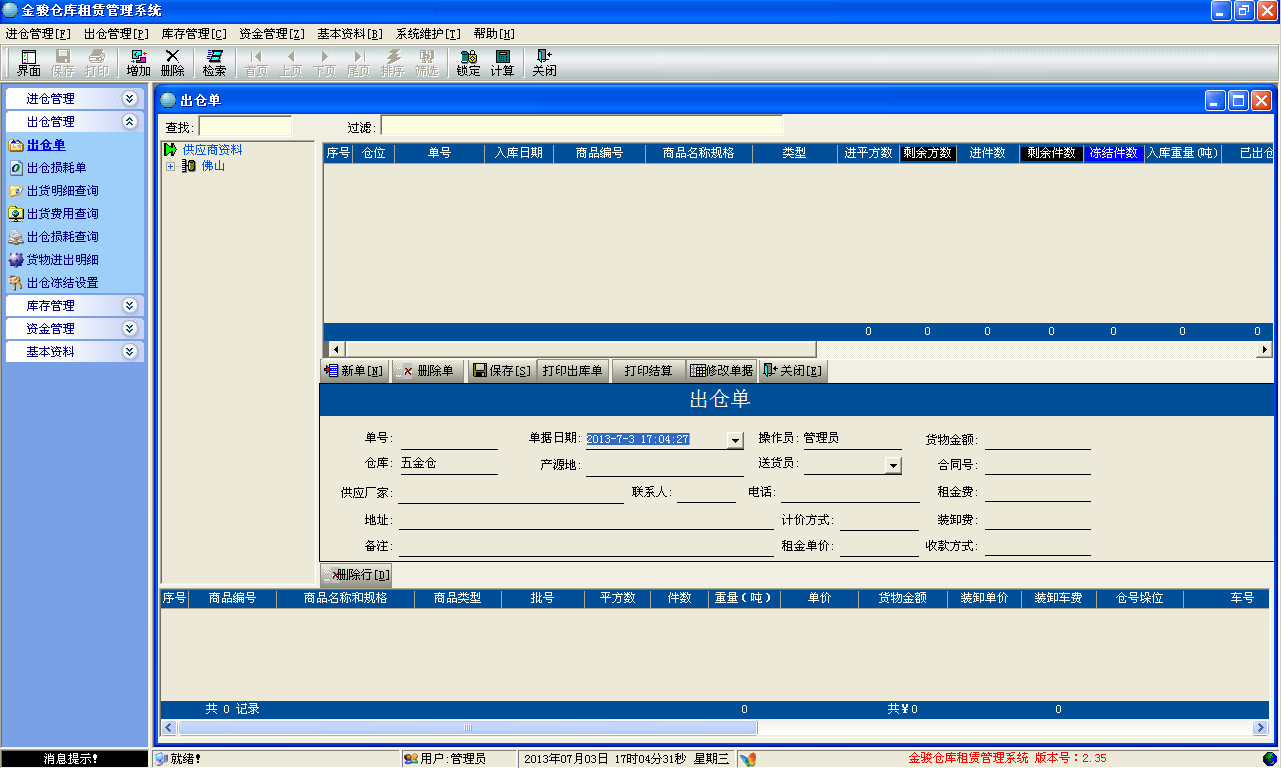The height and width of the screenshot is (768, 1282).
Task: Click the globe icon at status bar end
Action: tap(1270, 759)
